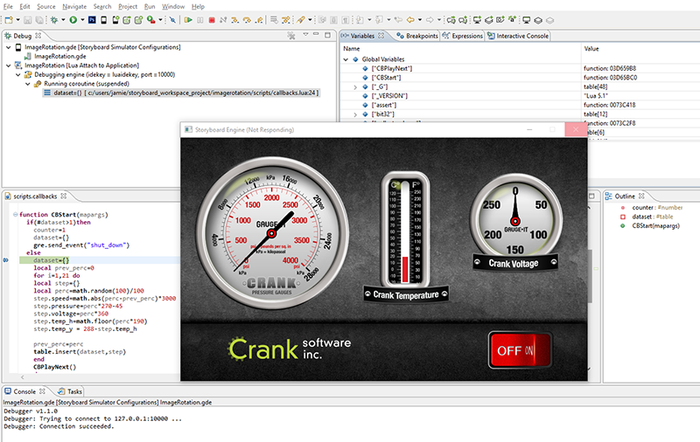700x442 pixels.
Task: Open the Run configurations dropdown arrow
Action: coord(83,20)
